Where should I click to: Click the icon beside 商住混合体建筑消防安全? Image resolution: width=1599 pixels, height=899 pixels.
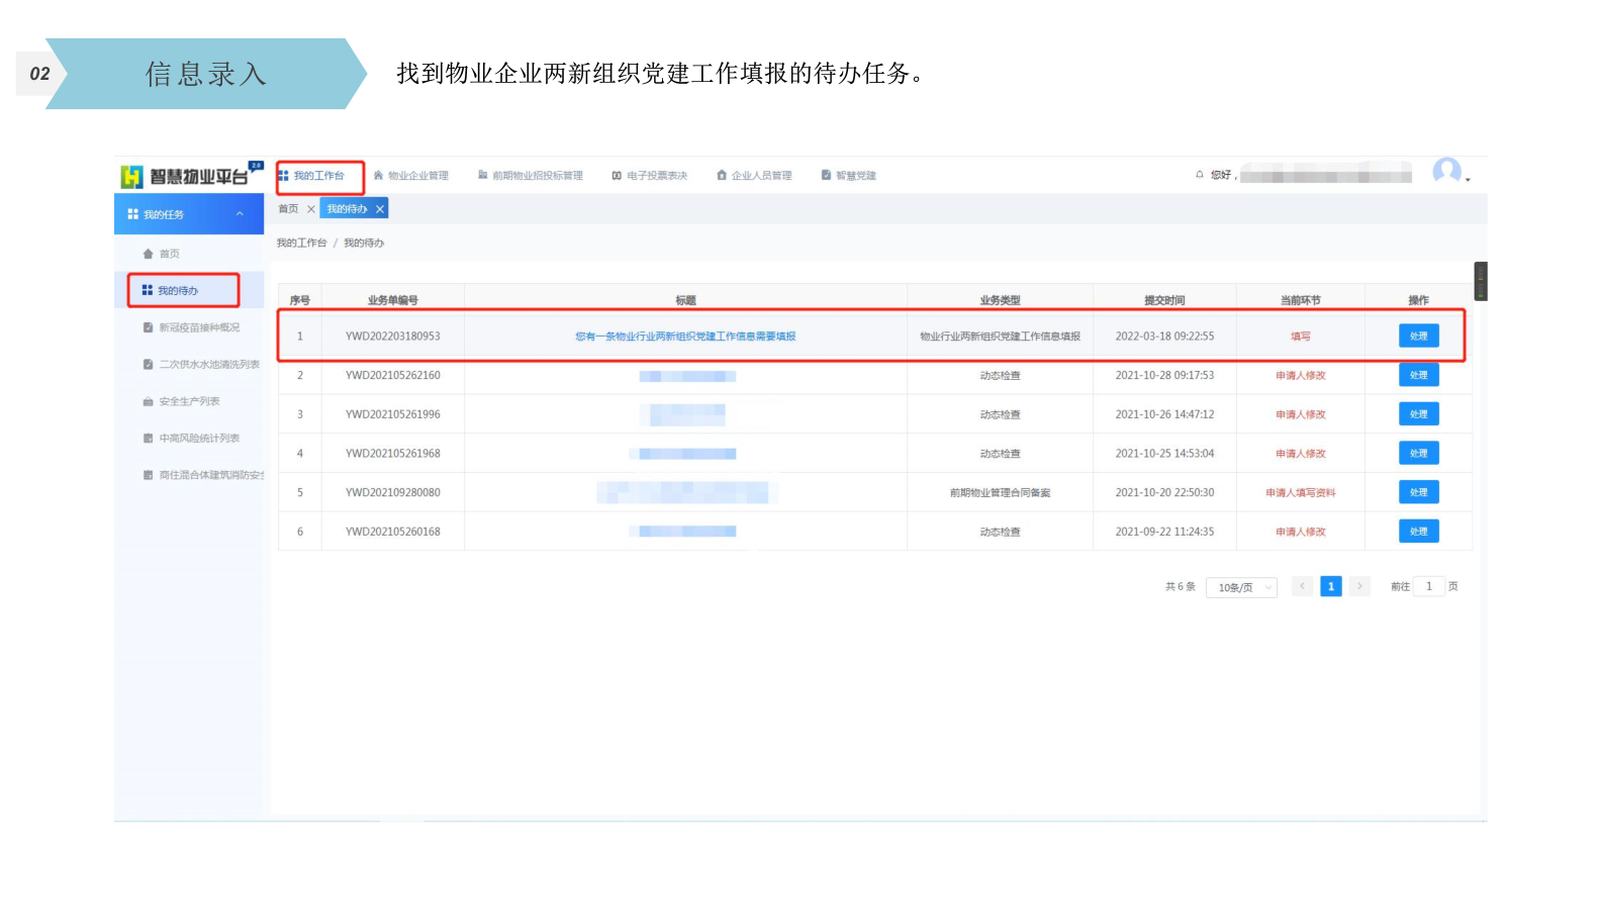[x=148, y=475]
